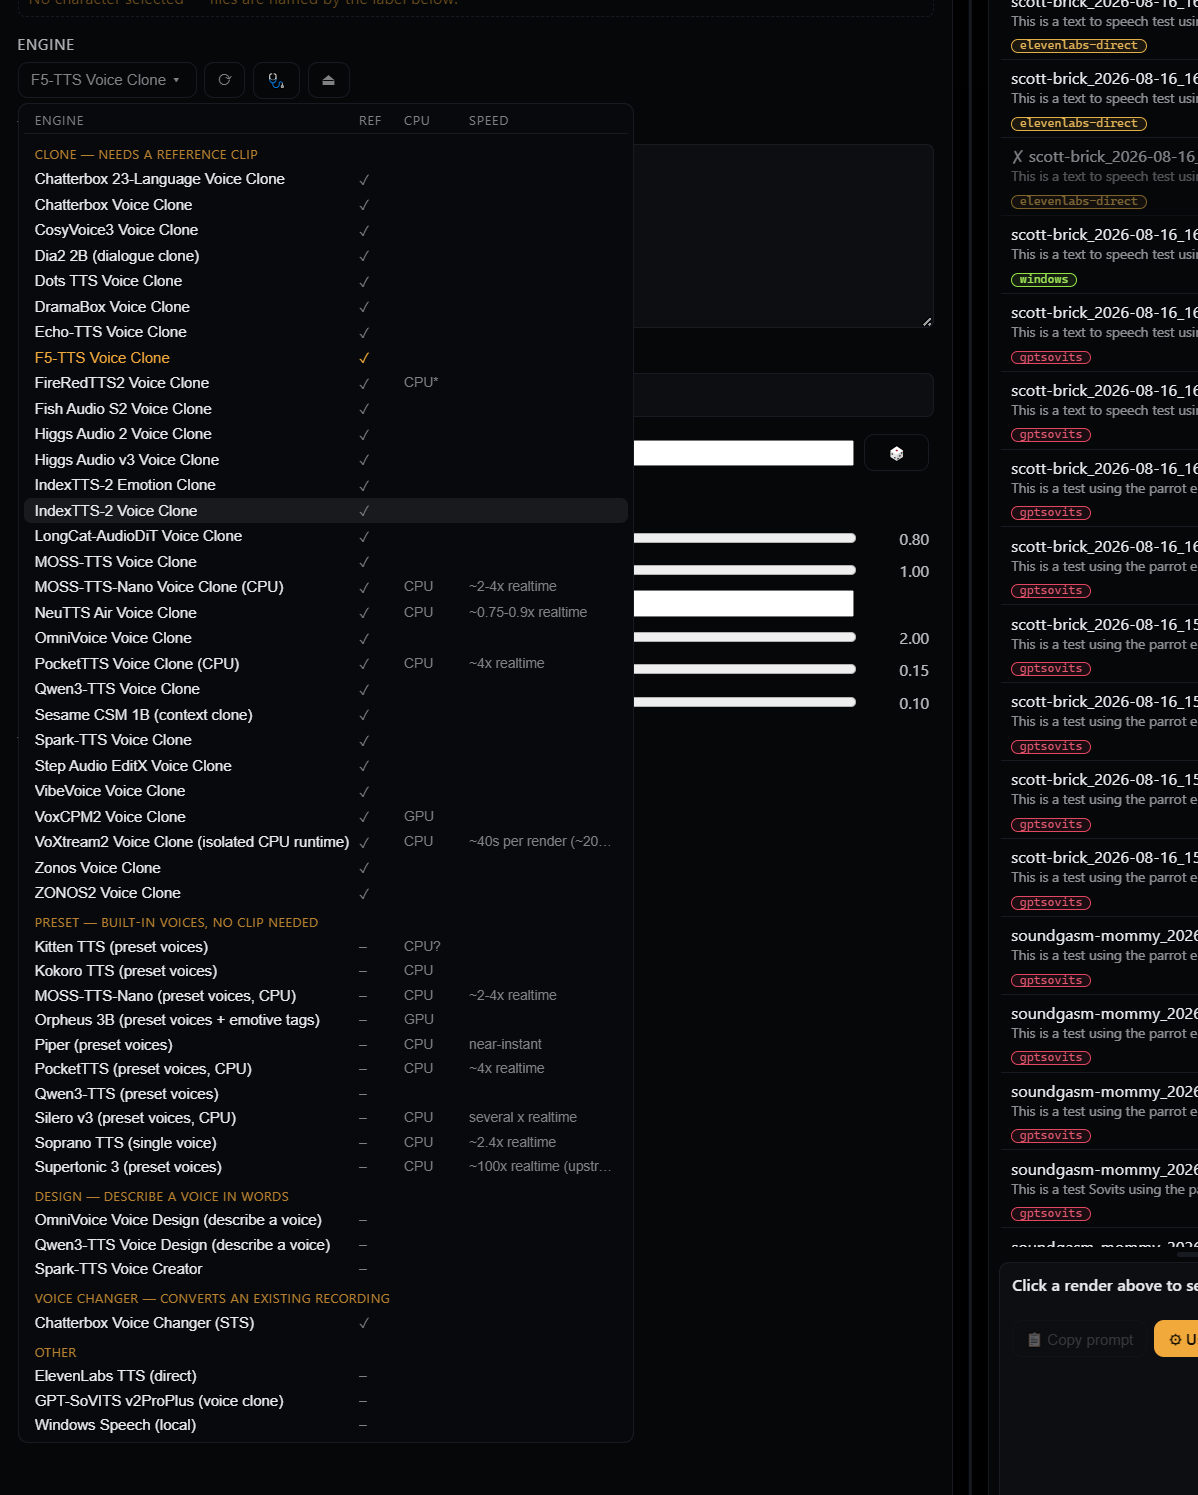Image resolution: width=1198 pixels, height=1495 pixels.
Task: Select Fish Audio S2 Voice Clone
Action: [326, 409]
